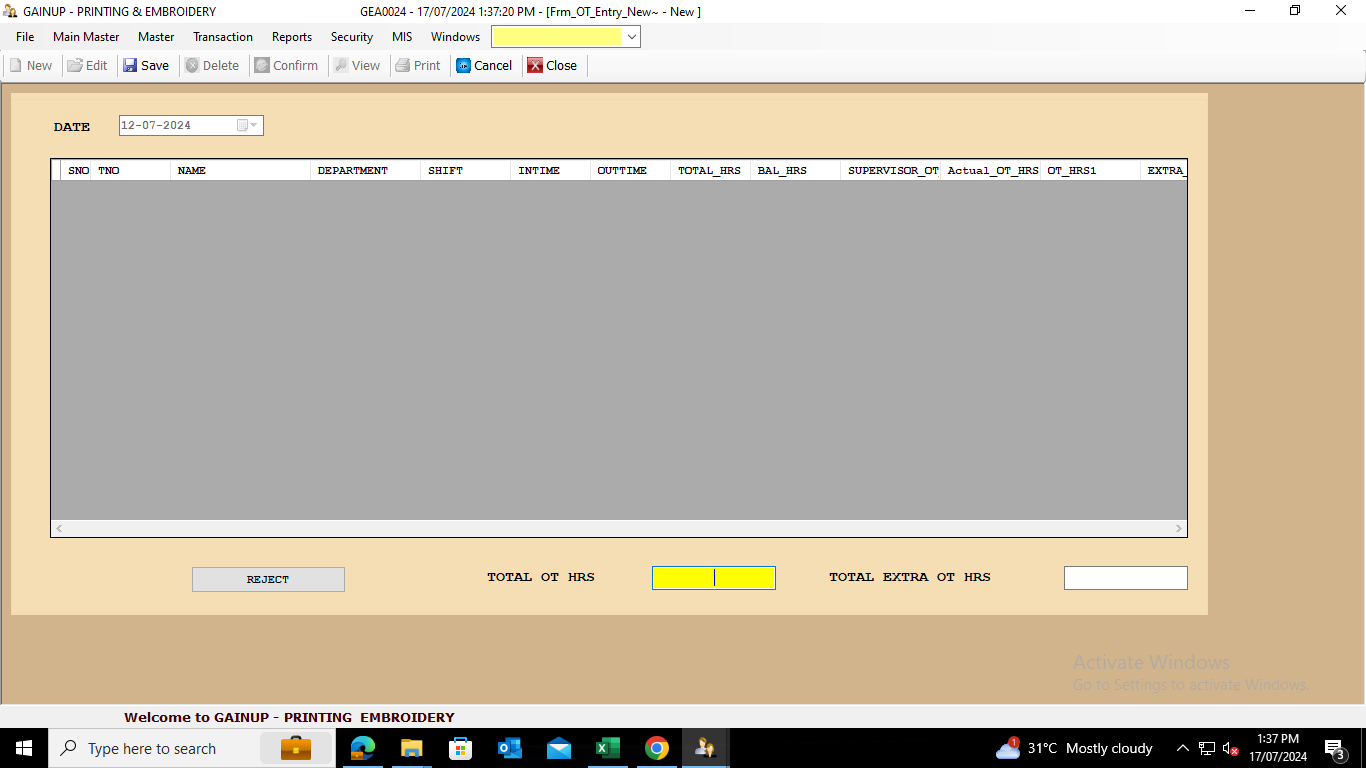Click the TOTAL OT HRS yellow field
This screenshot has height=768, width=1366.
click(713, 578)
